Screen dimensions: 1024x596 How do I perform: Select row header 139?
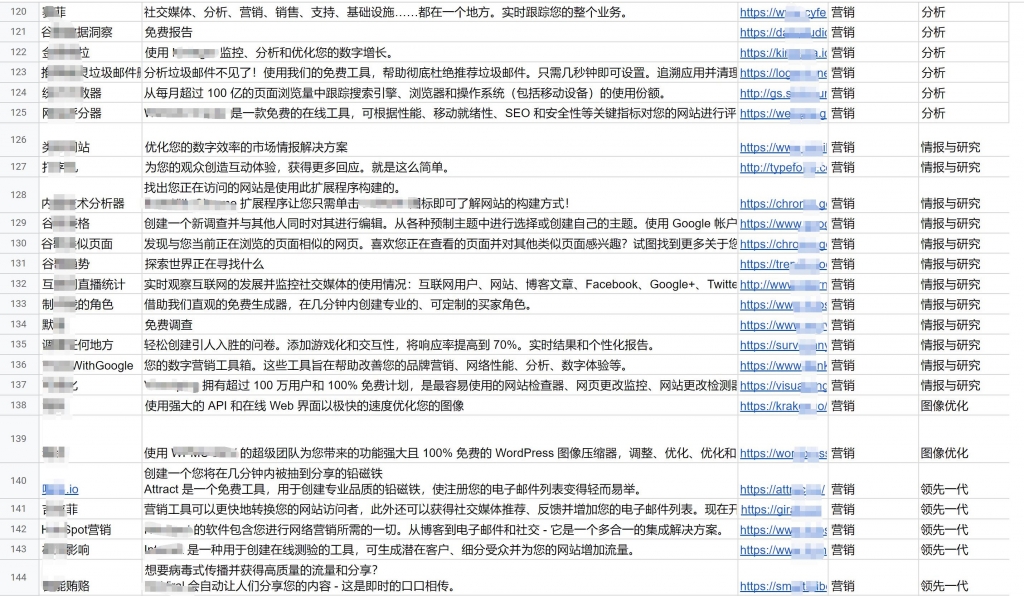[19, 439]
